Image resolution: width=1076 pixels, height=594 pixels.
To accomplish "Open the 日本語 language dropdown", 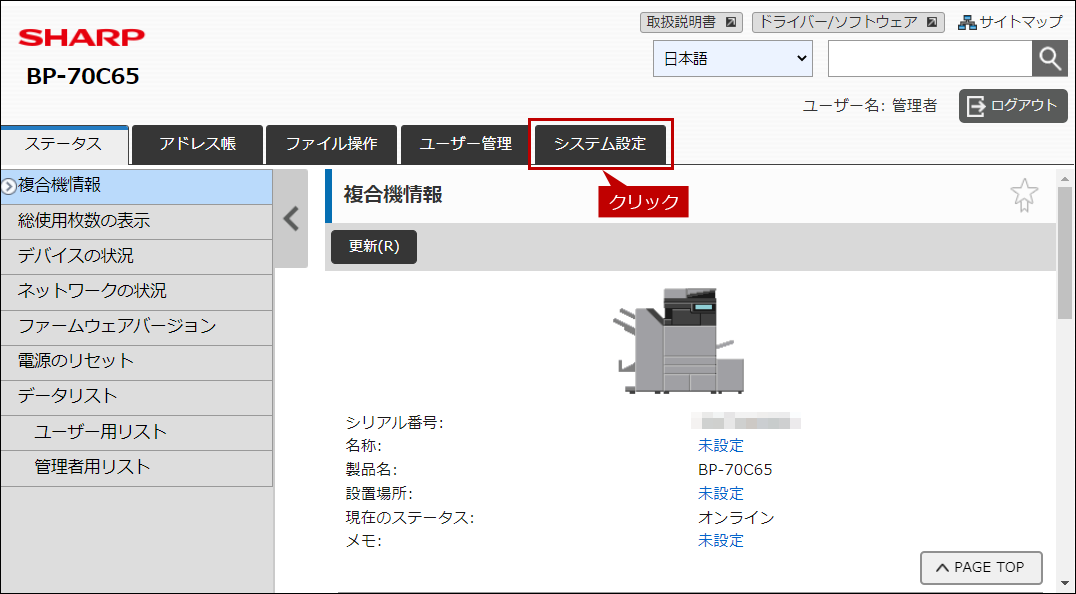I will tap(732, 58).
